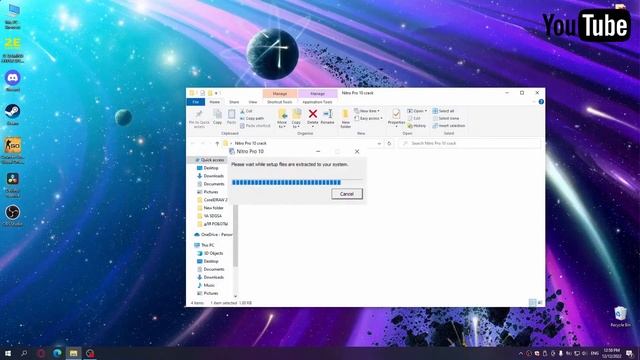
Task: Open the New item dropdown
Action: (x=367, y=111)
